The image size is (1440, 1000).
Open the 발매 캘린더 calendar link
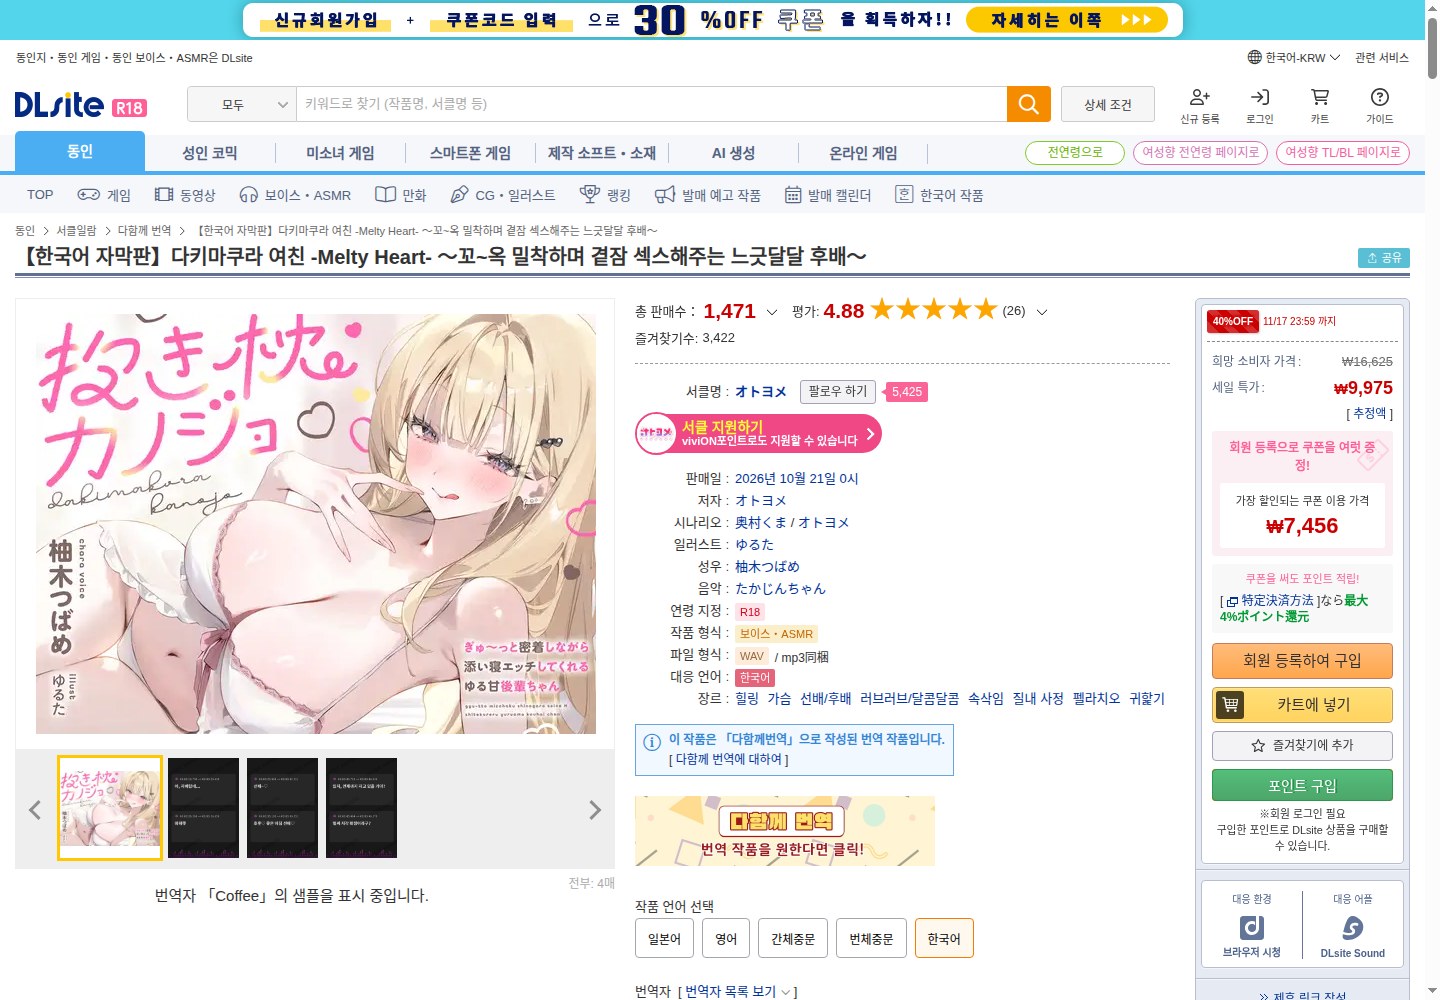coord(828,195)
